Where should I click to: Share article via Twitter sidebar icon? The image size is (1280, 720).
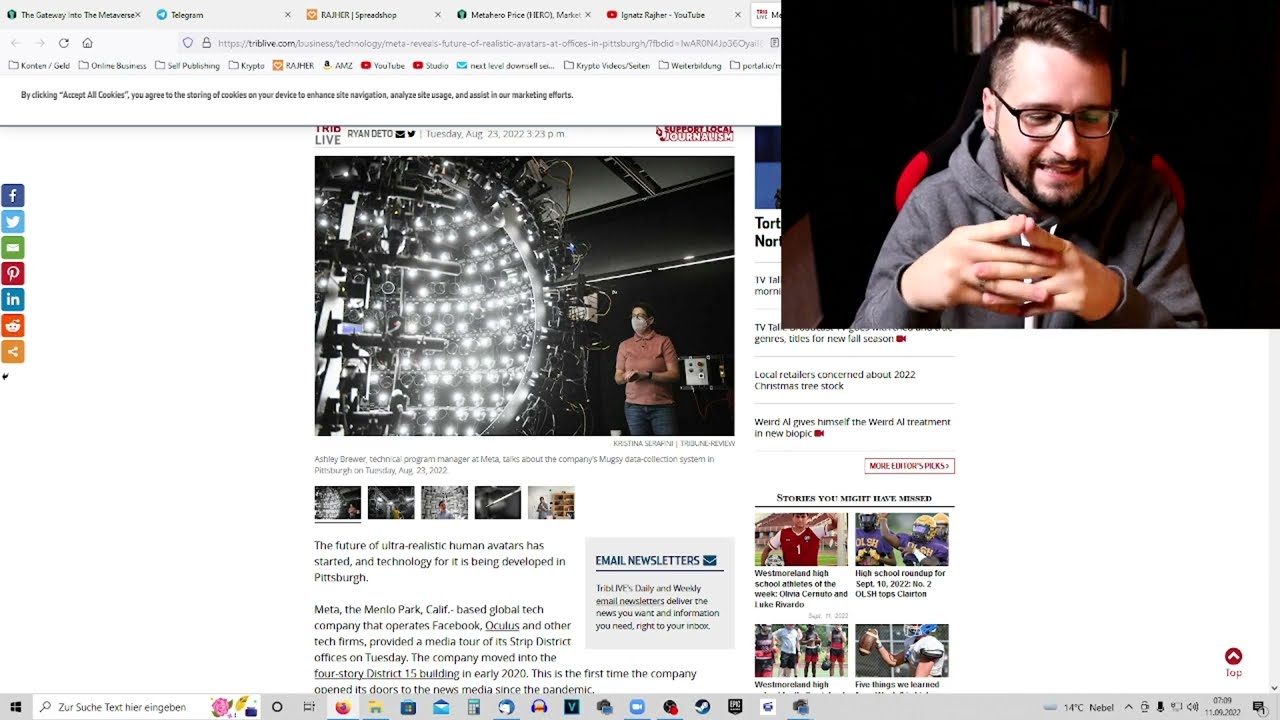(x=13, y=222)
